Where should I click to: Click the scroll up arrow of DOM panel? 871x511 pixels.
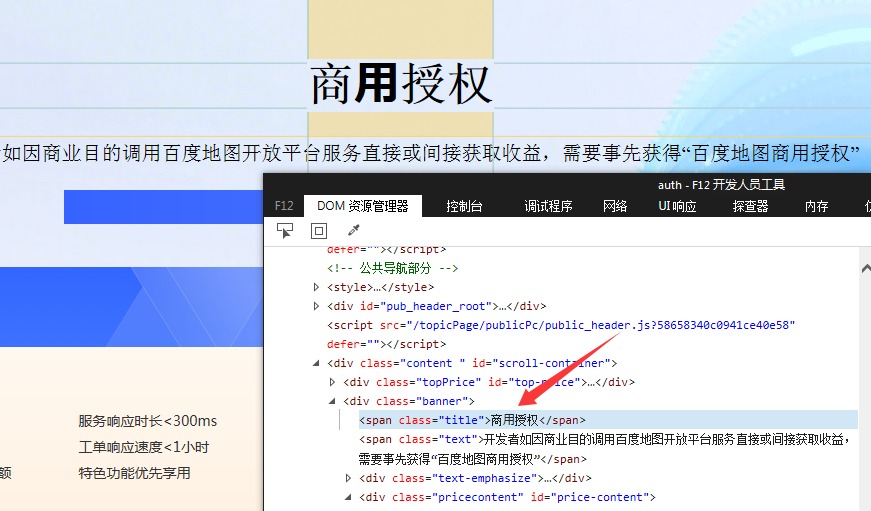click(865, 269)
